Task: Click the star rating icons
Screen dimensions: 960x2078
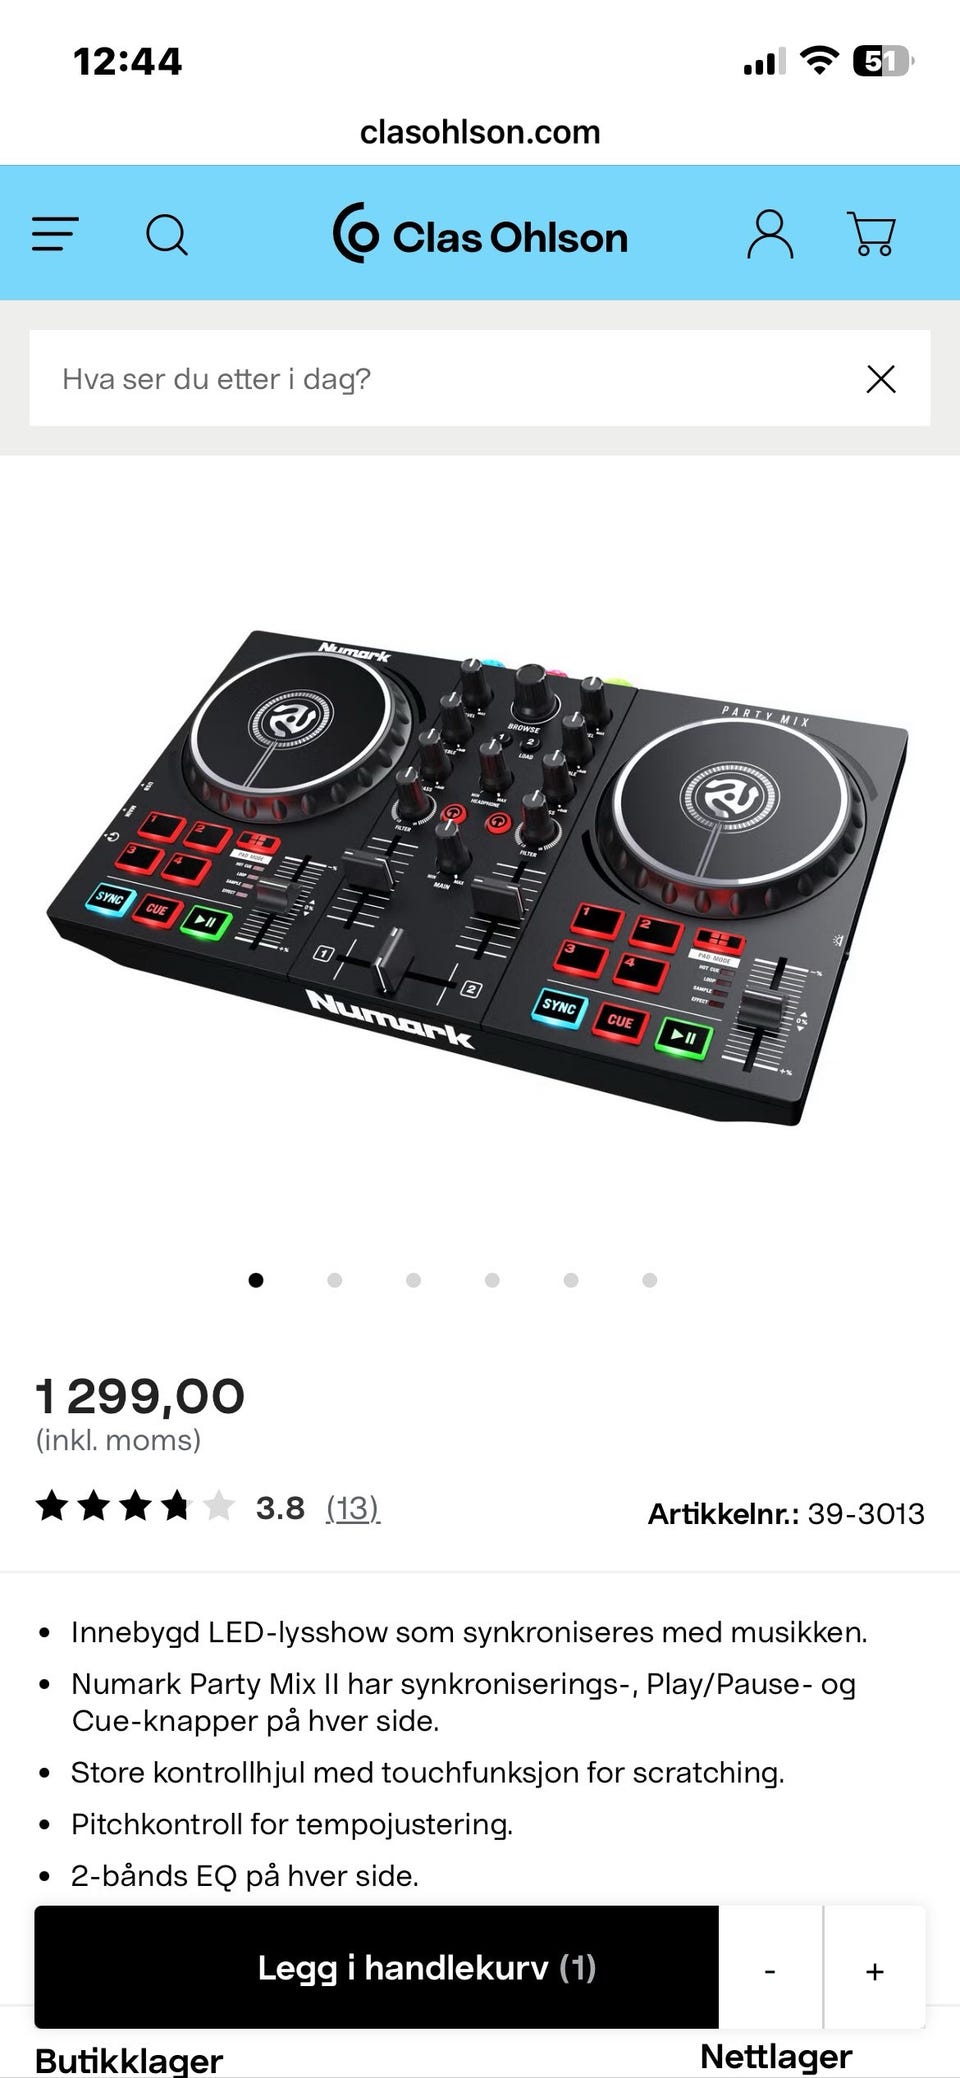Action: point(135,1506)
